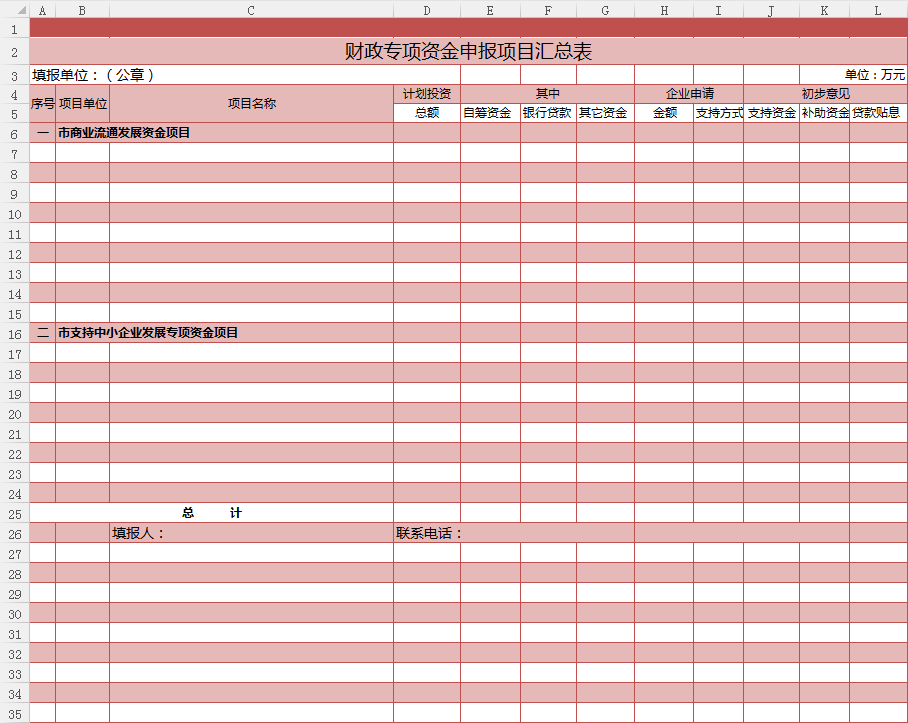908x723 pixels.
Task: Click the 填报人： cell
Action: click(x=138, y=533)
